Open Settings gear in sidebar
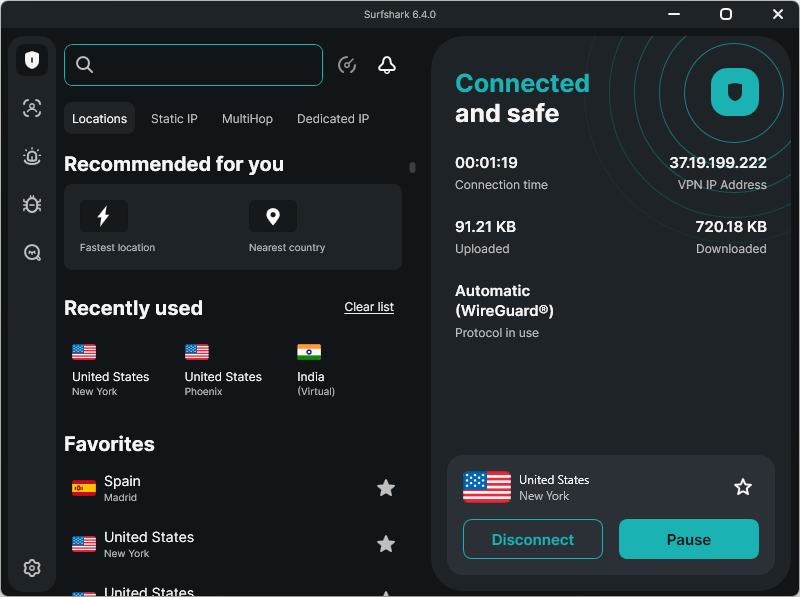800x597 pixels. tap(32, 568)
